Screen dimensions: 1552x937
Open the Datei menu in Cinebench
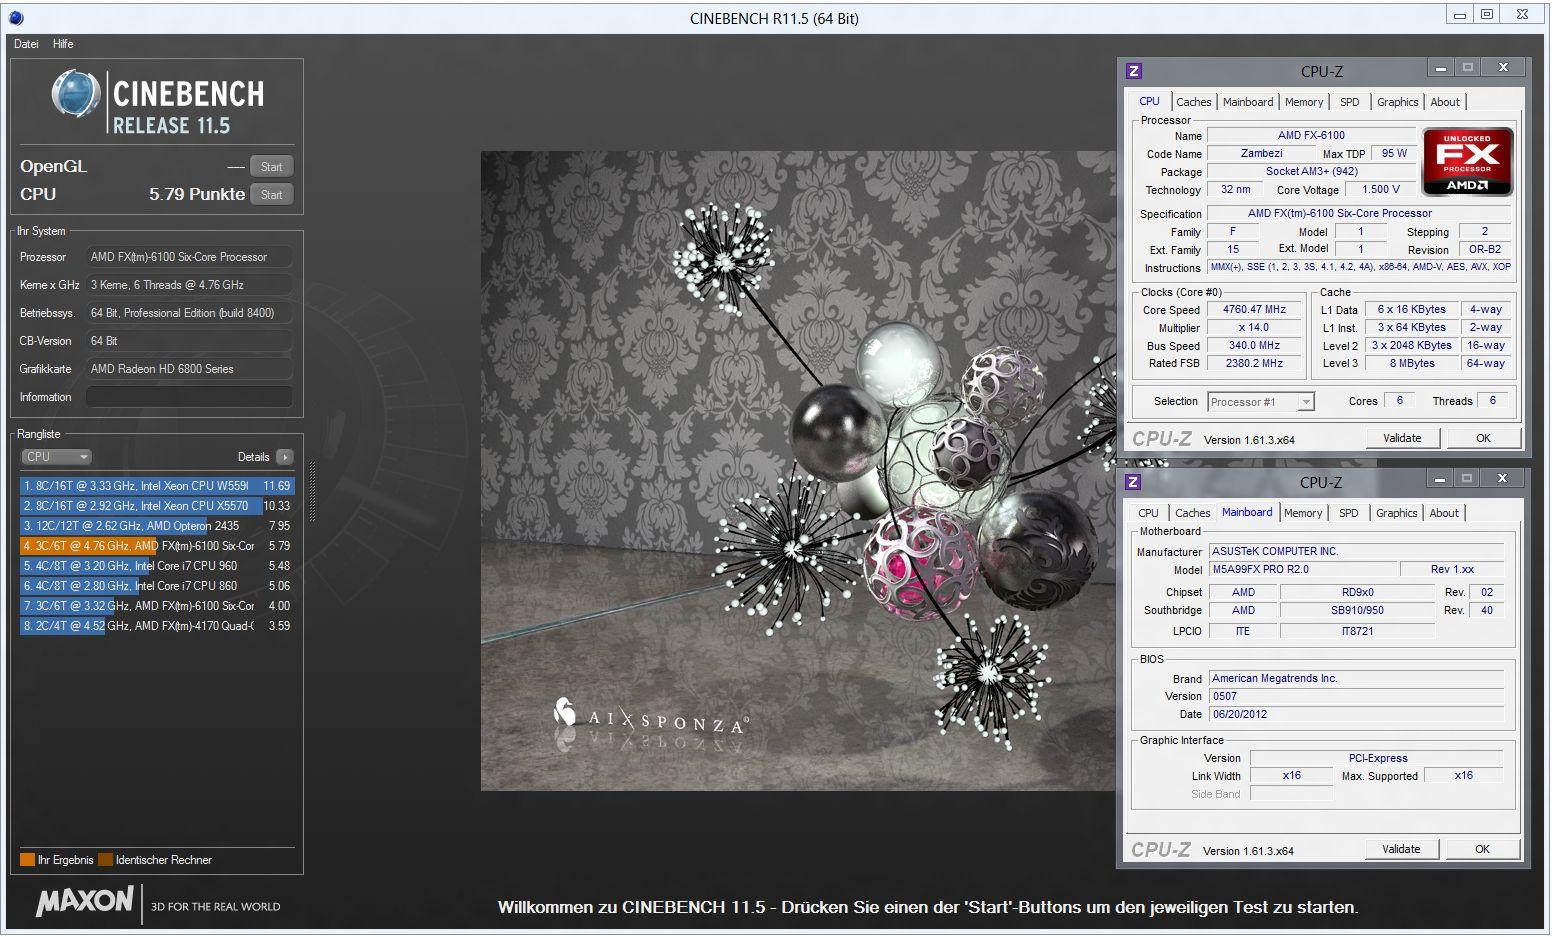click(26, 44)
